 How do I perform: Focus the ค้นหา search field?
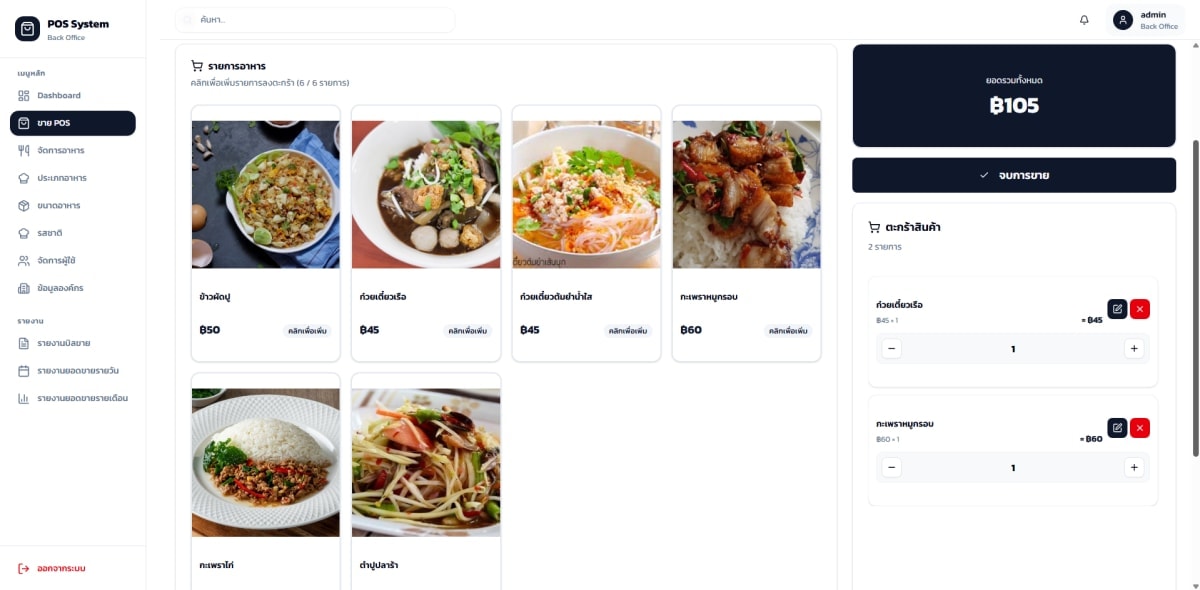(x=315, y=20)
